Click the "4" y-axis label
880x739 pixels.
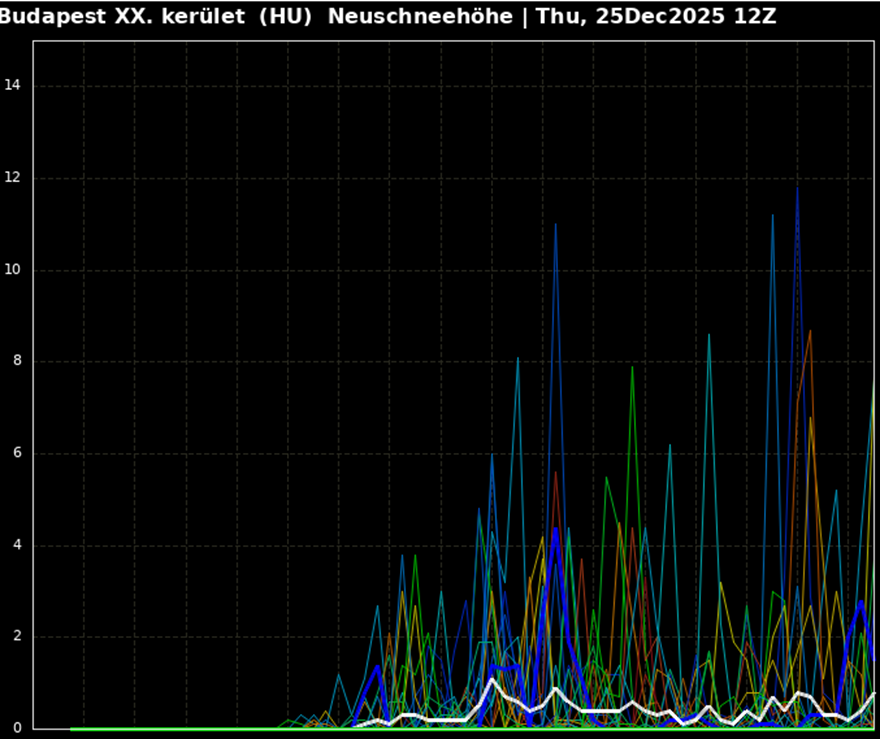[x=16, y=545]
